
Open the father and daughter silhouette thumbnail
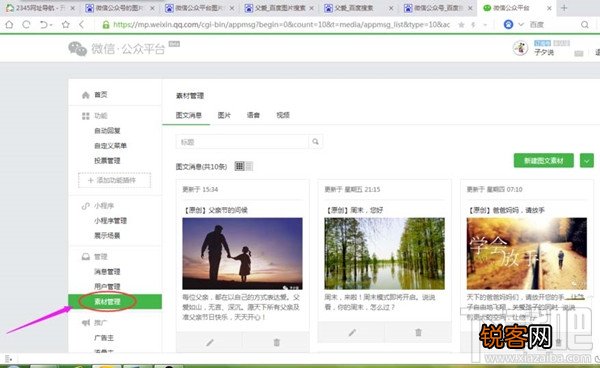(242, 253)
